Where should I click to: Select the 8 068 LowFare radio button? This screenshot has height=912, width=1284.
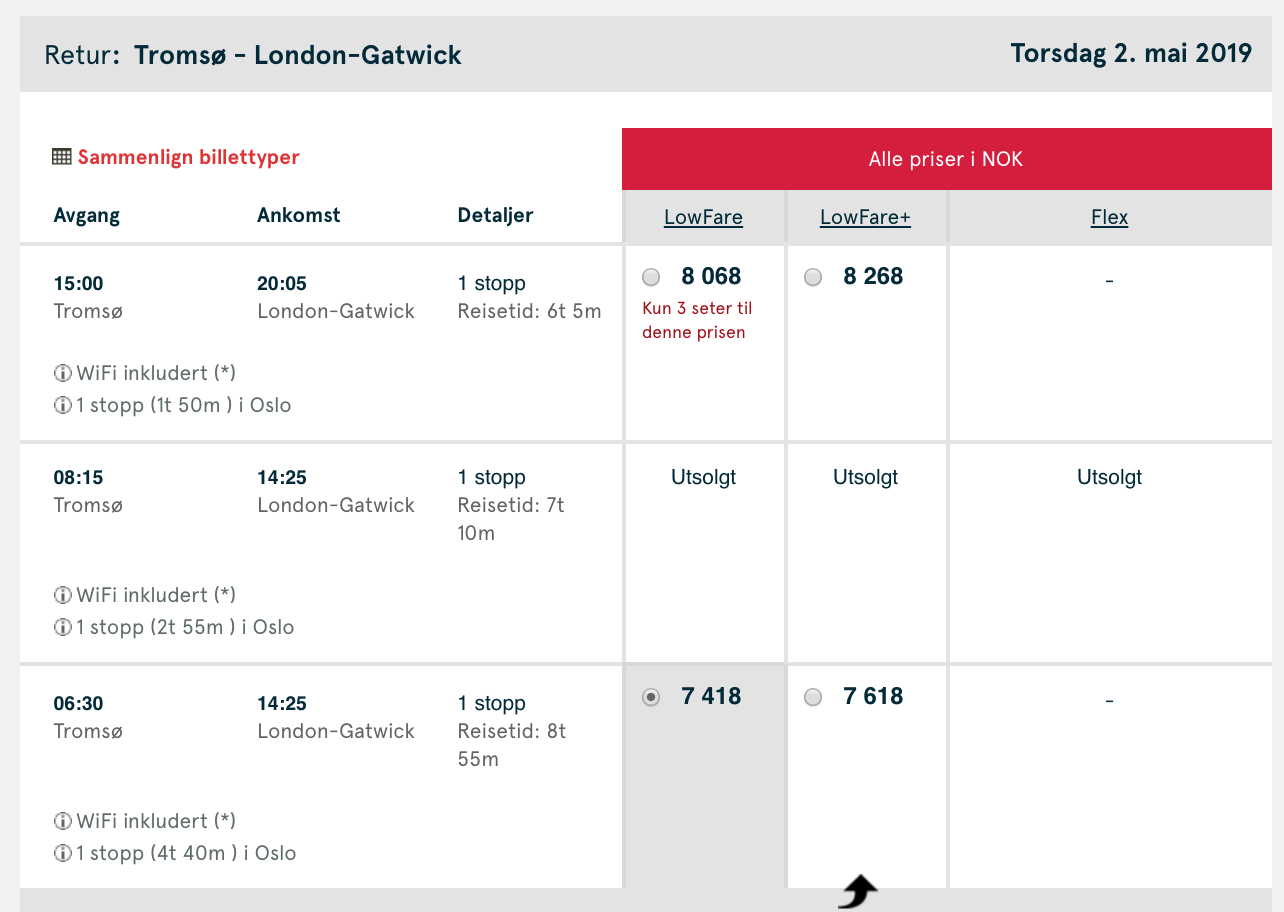click(651, 277)
